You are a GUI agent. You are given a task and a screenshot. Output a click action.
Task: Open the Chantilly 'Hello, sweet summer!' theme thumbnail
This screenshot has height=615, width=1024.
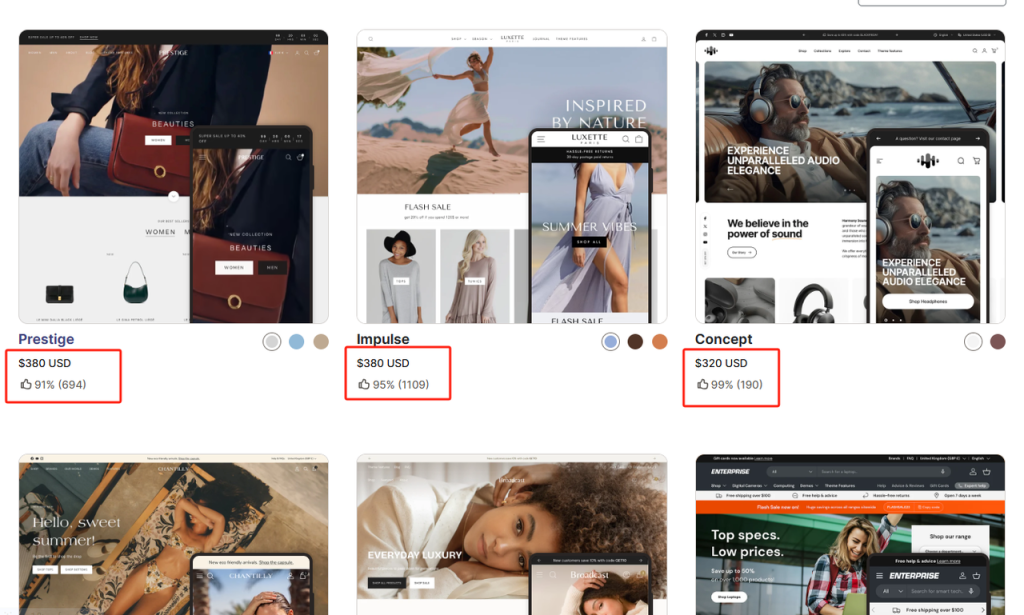pos(173,535)
